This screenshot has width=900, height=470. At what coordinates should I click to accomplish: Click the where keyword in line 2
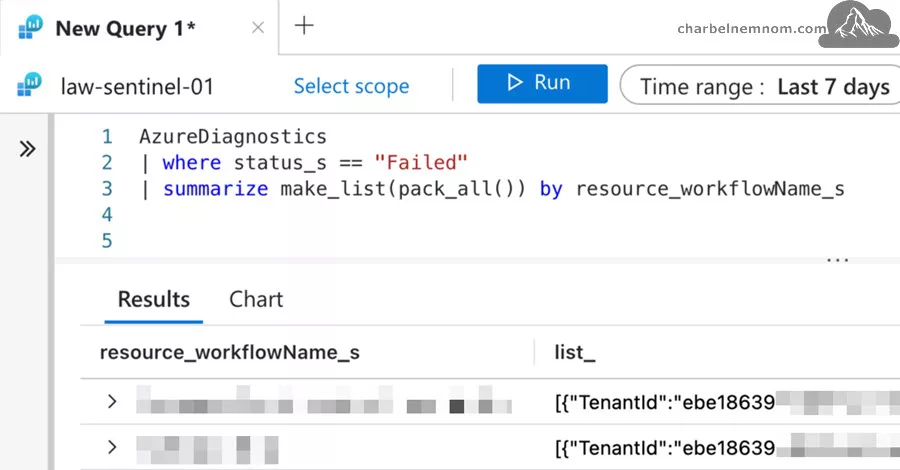coord(192,162)
